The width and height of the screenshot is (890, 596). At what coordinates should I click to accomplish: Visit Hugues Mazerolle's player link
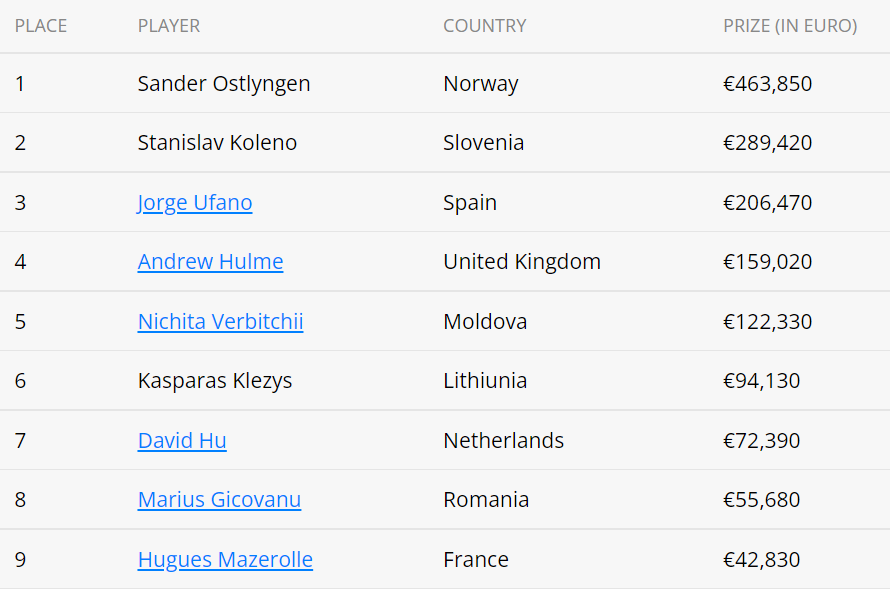225,560
